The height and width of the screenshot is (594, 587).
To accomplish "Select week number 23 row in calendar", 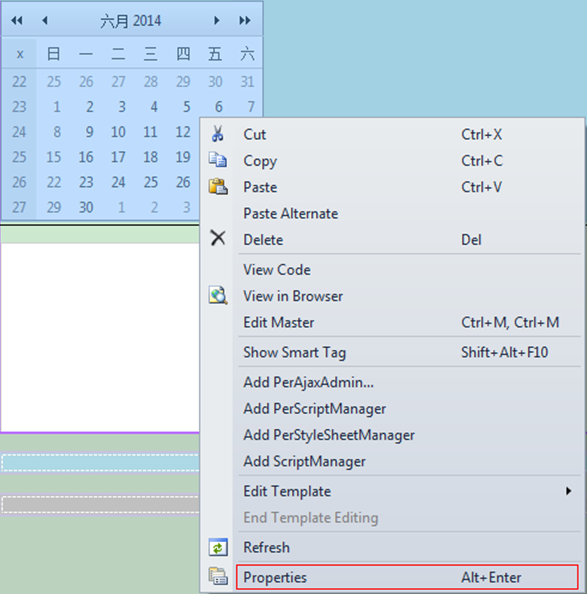I will pyautogui.click(x=19, y=107).
